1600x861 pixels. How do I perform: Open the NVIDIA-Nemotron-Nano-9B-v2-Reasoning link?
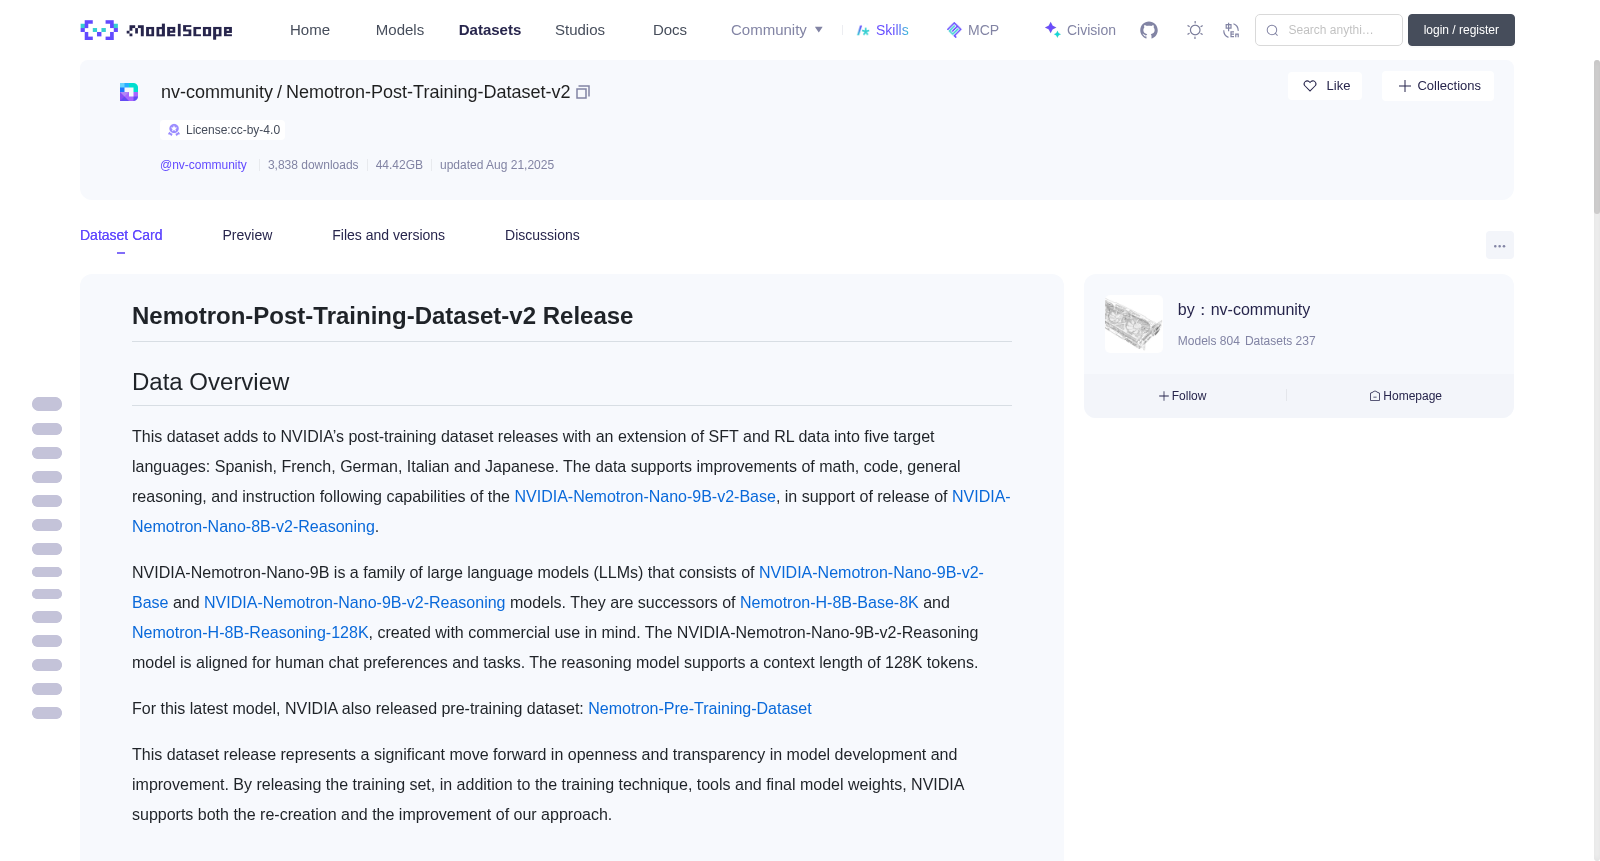pos(355,603)
